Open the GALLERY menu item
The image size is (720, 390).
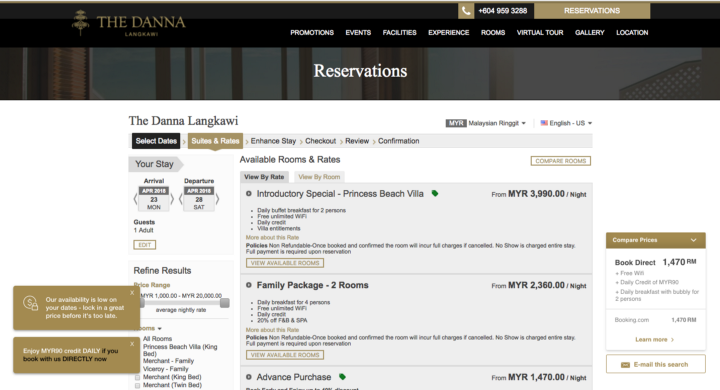click(x=590, y=33)
